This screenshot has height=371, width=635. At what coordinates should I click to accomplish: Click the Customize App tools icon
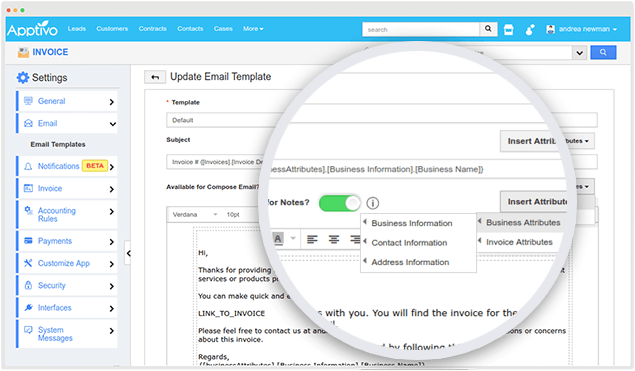tap(28, 263)
